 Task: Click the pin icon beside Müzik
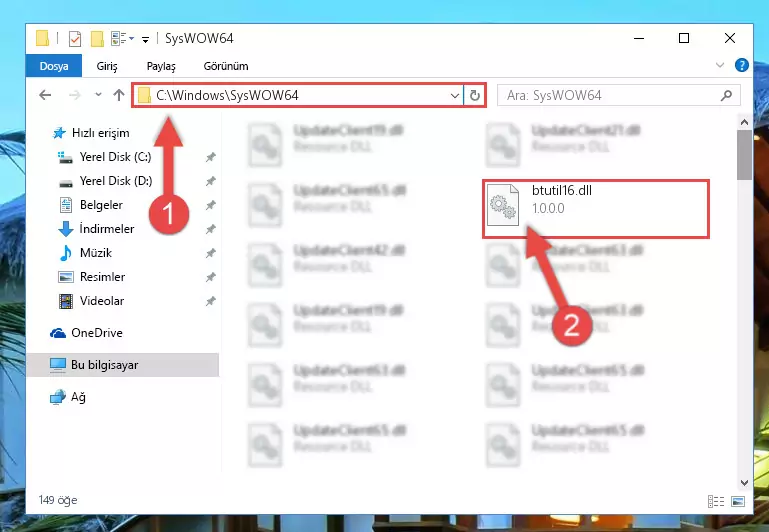(210, 253)
